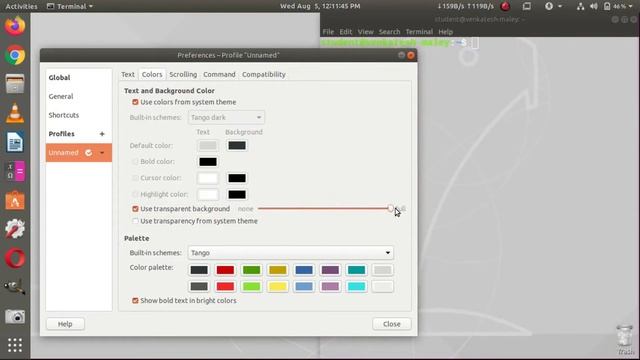Open the Files manager dock icon
This screenshot has height=360, width=640.
[x=15, y=84]
